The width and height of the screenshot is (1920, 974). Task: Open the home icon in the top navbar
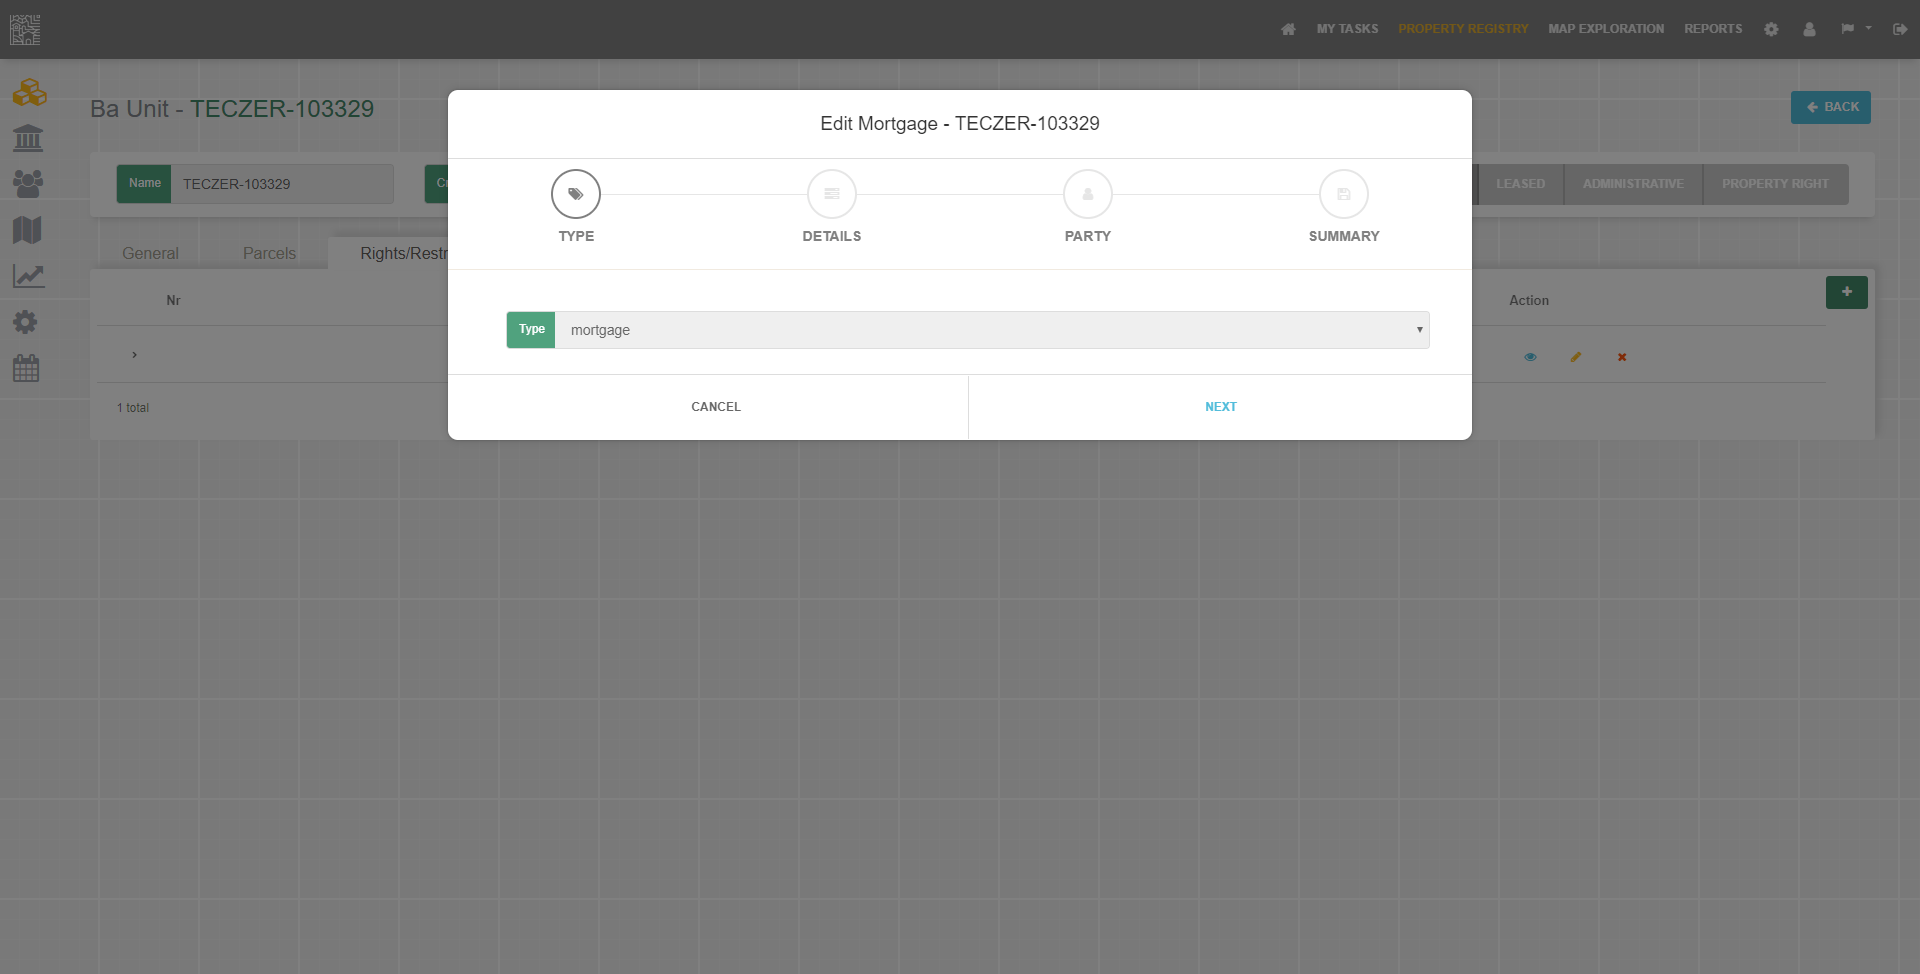point(1288,29)
